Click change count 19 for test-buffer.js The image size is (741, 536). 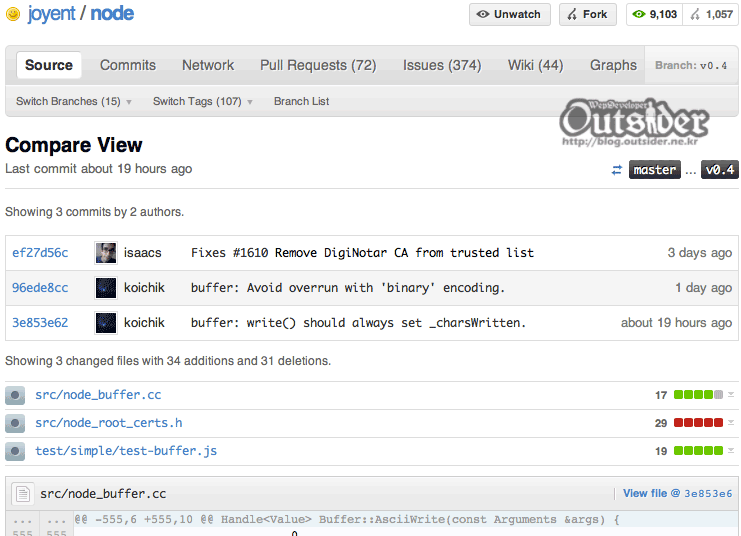661,451
